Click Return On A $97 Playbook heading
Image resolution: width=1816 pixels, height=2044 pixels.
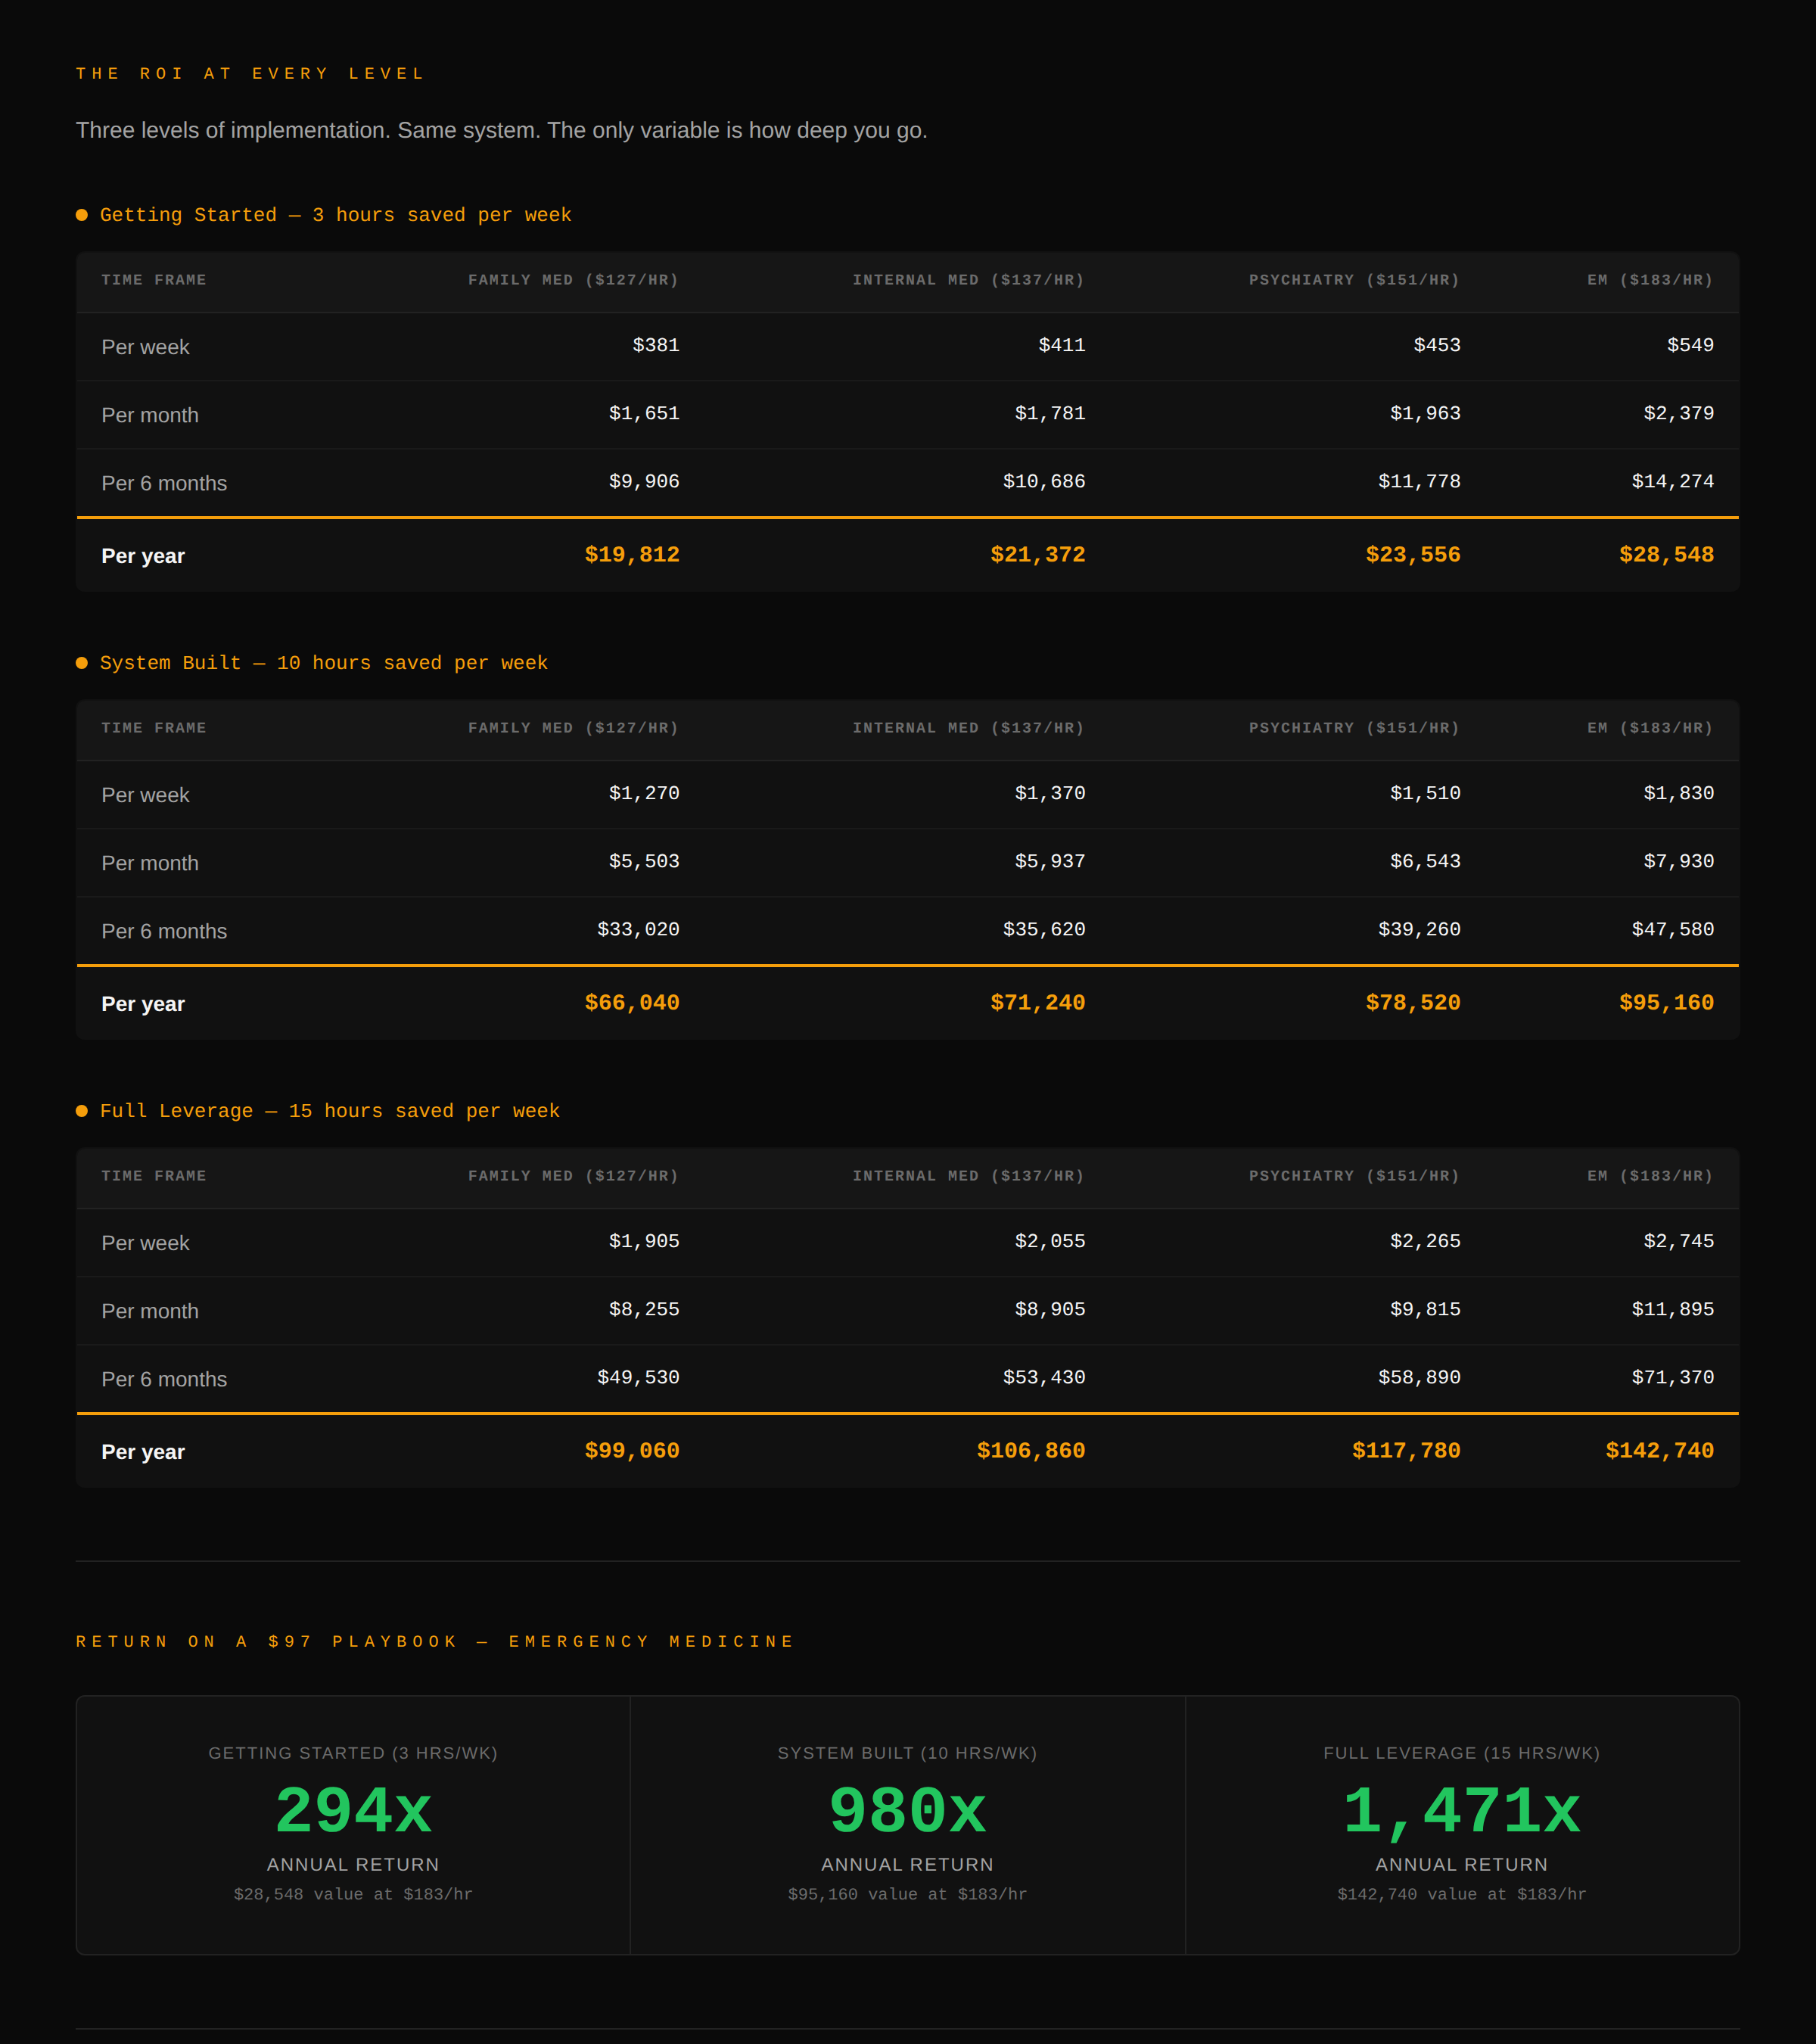435,1642
